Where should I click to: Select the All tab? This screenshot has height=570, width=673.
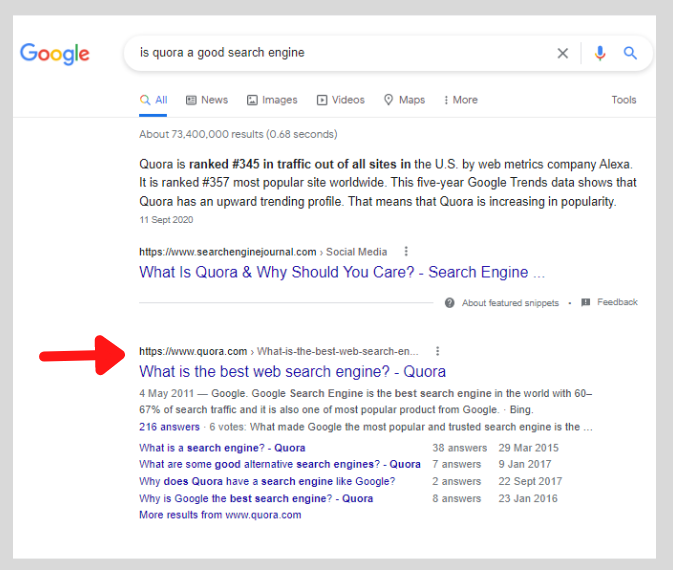tap(153, 100)
